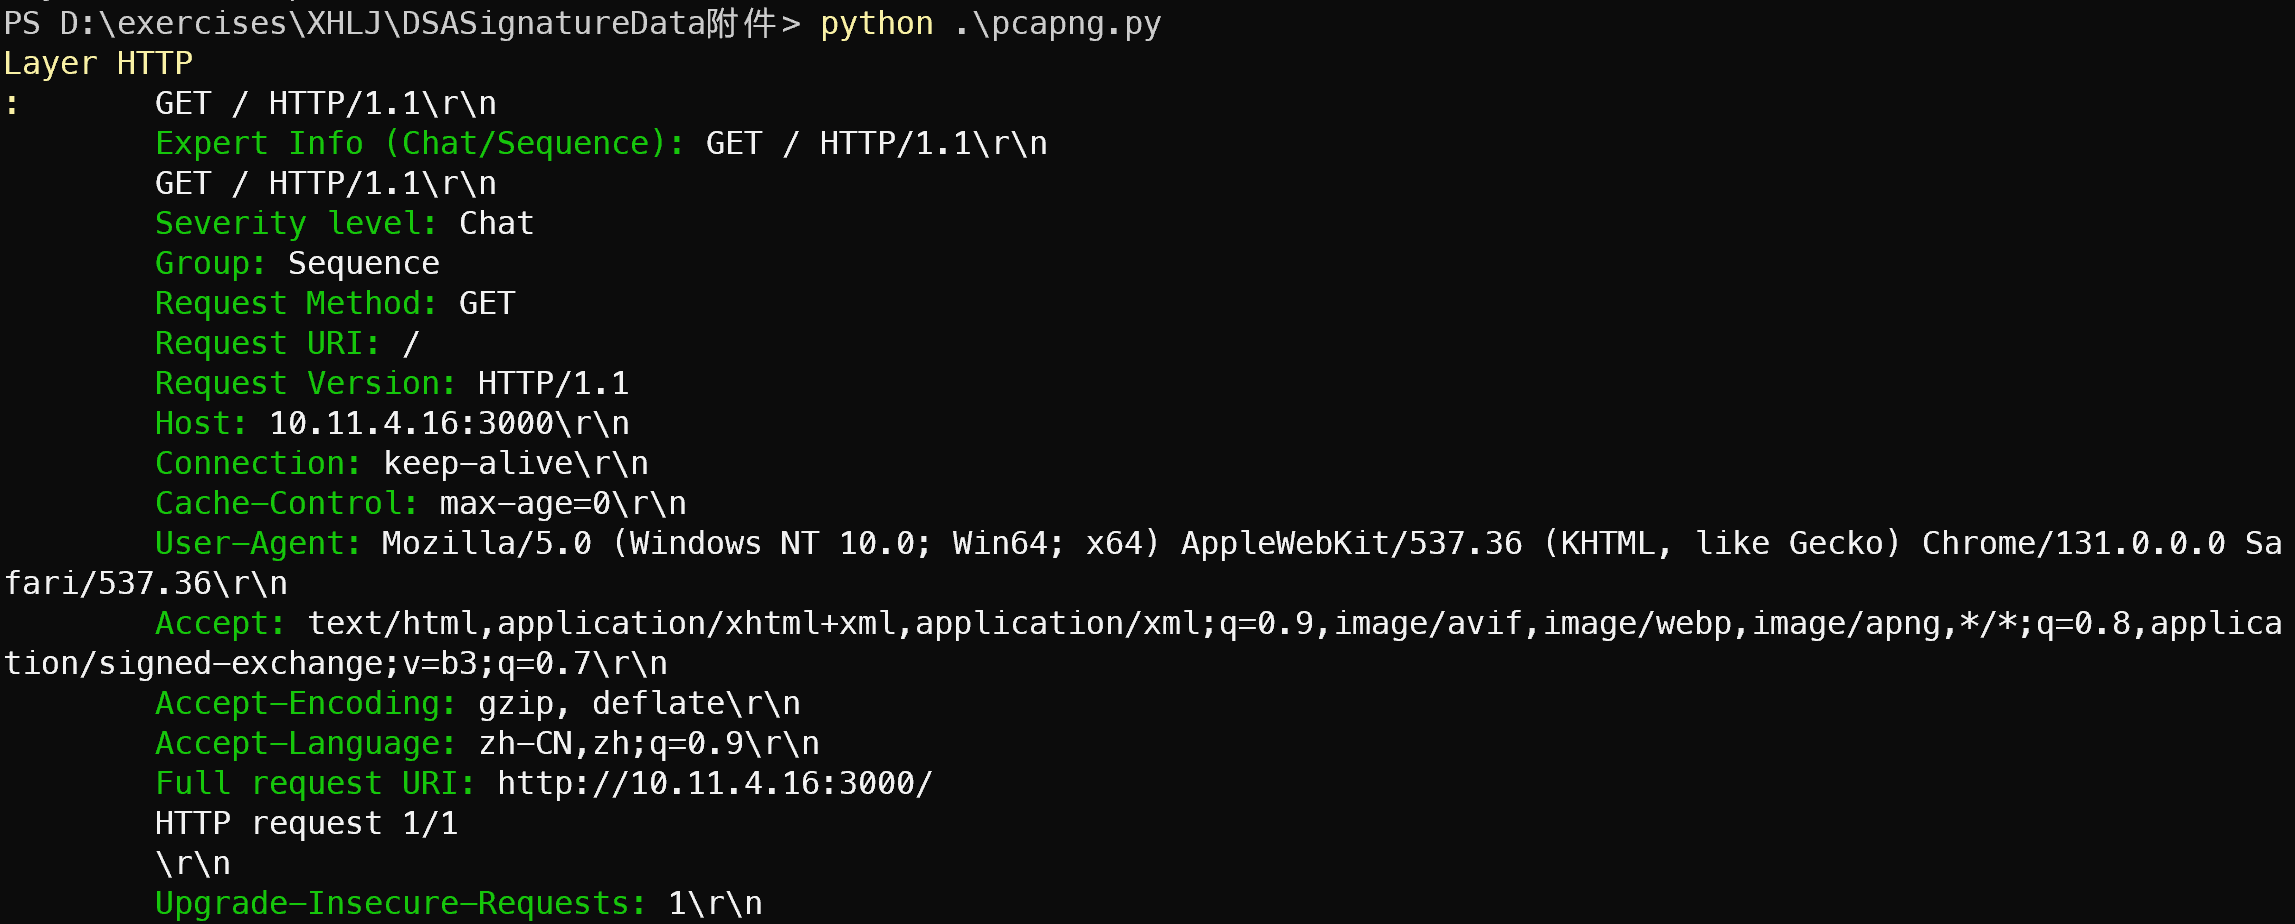2295x924 pixels.
Task: Click the "Sequence" group value
Action: [363, 263]
